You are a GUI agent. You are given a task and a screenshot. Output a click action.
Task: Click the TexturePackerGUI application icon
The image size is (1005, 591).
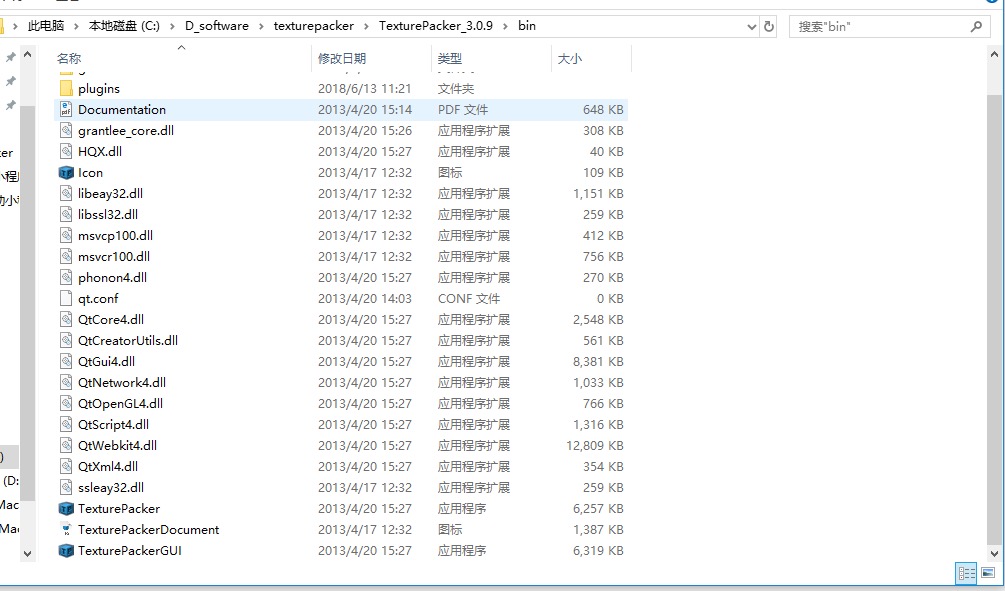pos(66,551)
